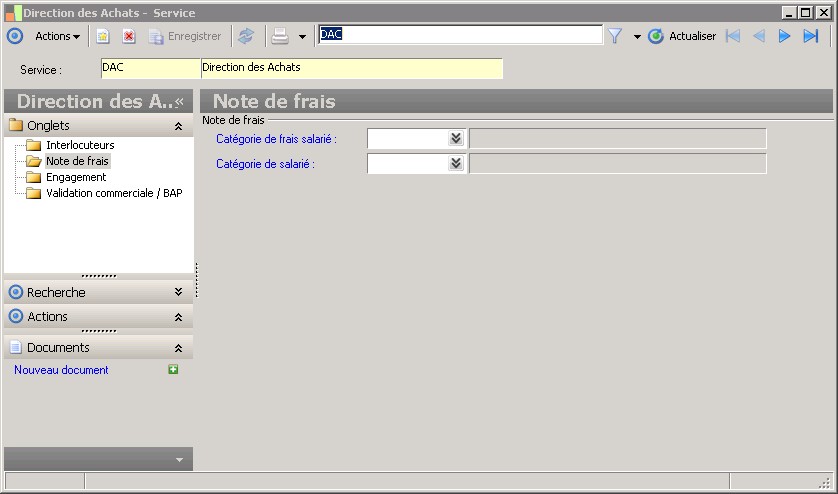This screenshot has height=494, width=838.
Task: Click the Actions section circular icon
Action: [x=16, y=316]
